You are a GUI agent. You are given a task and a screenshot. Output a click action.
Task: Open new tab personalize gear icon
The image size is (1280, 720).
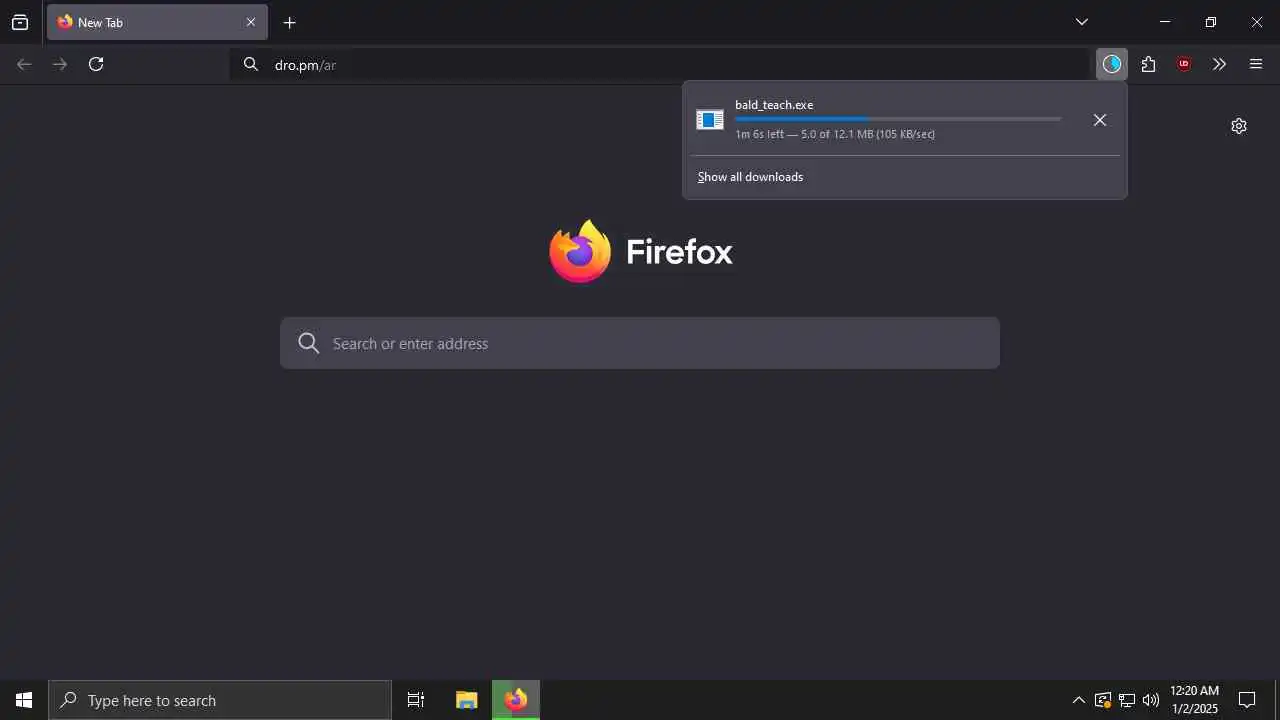tap(1239, 126)
